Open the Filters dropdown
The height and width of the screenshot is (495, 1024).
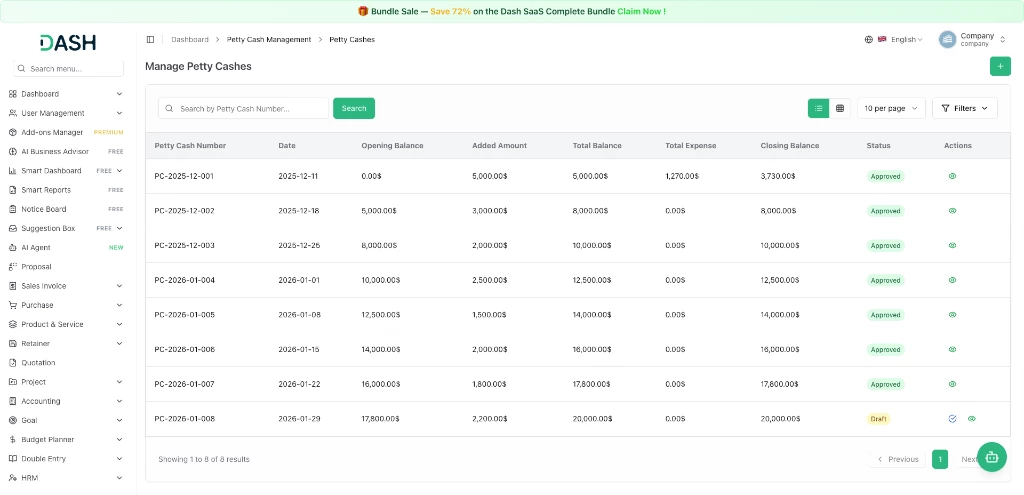[x=965, y=108]
